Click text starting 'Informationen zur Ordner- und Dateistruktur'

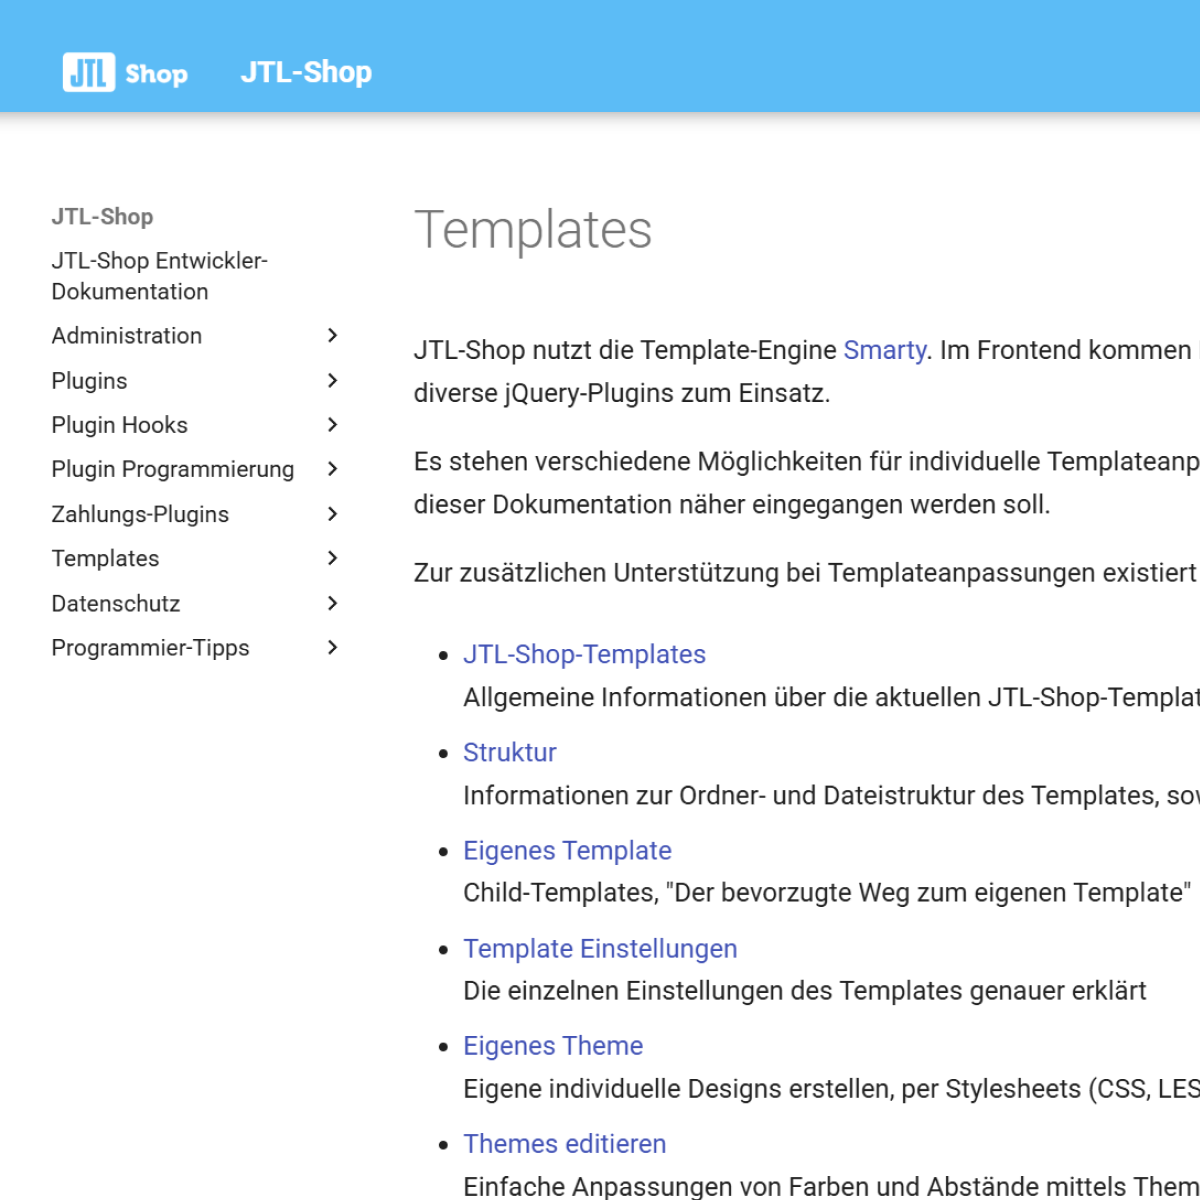coord(831,795)
